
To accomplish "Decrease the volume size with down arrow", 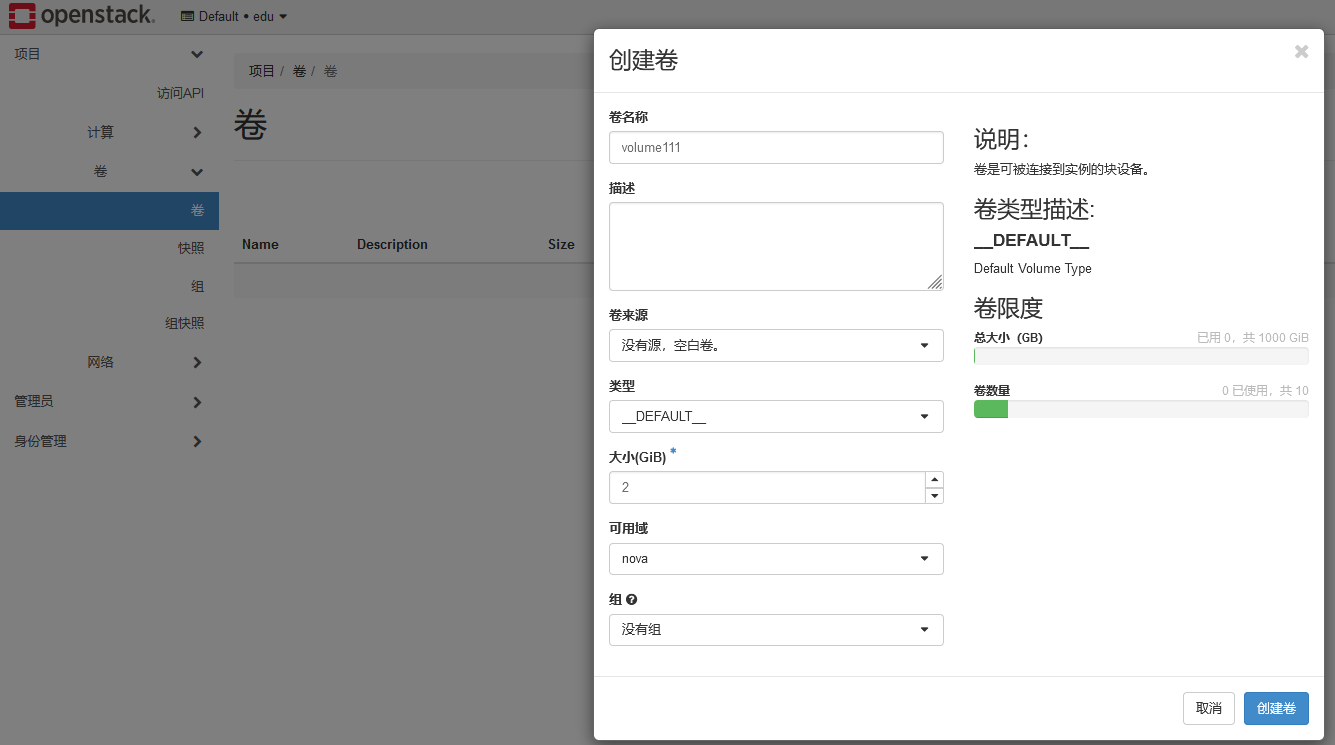I will (934, 496).
